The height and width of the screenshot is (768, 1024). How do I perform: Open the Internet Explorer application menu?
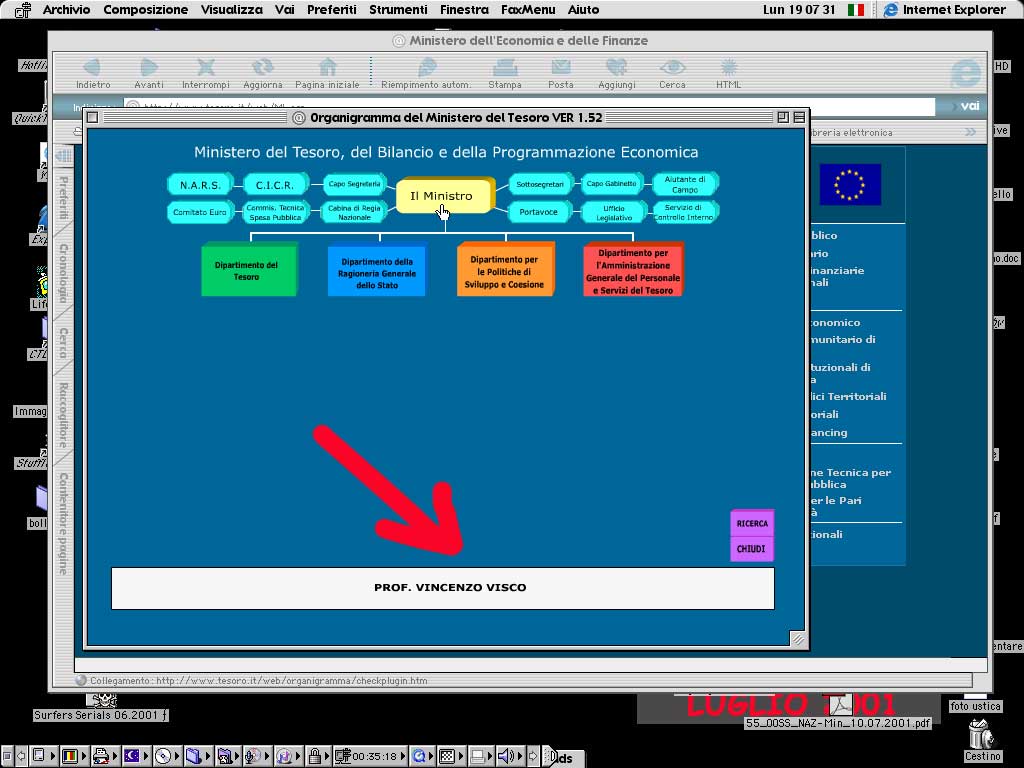[944, 10]
